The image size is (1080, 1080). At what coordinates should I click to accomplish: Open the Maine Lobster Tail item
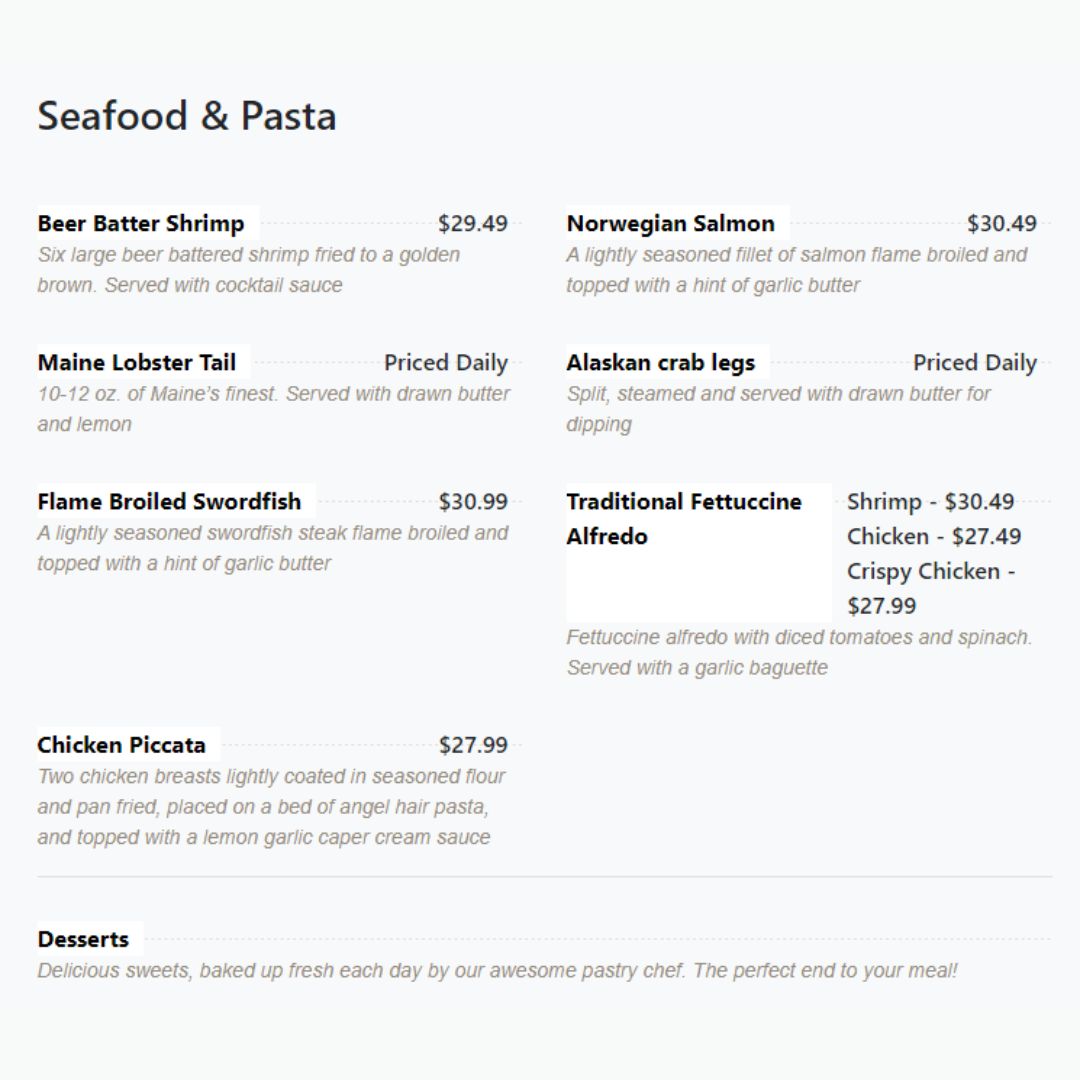(137, 362)
